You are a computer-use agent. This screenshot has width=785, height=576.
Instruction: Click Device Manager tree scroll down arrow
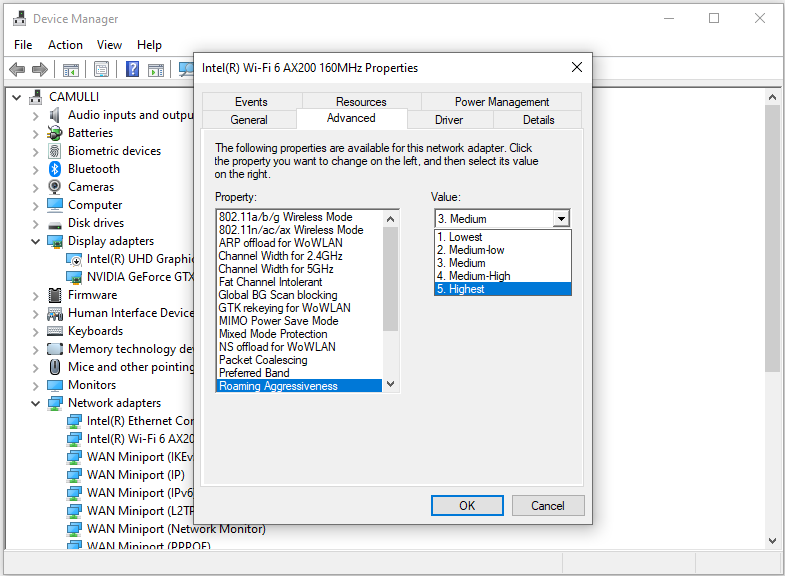pyautogui.click(x=772, y=540)
